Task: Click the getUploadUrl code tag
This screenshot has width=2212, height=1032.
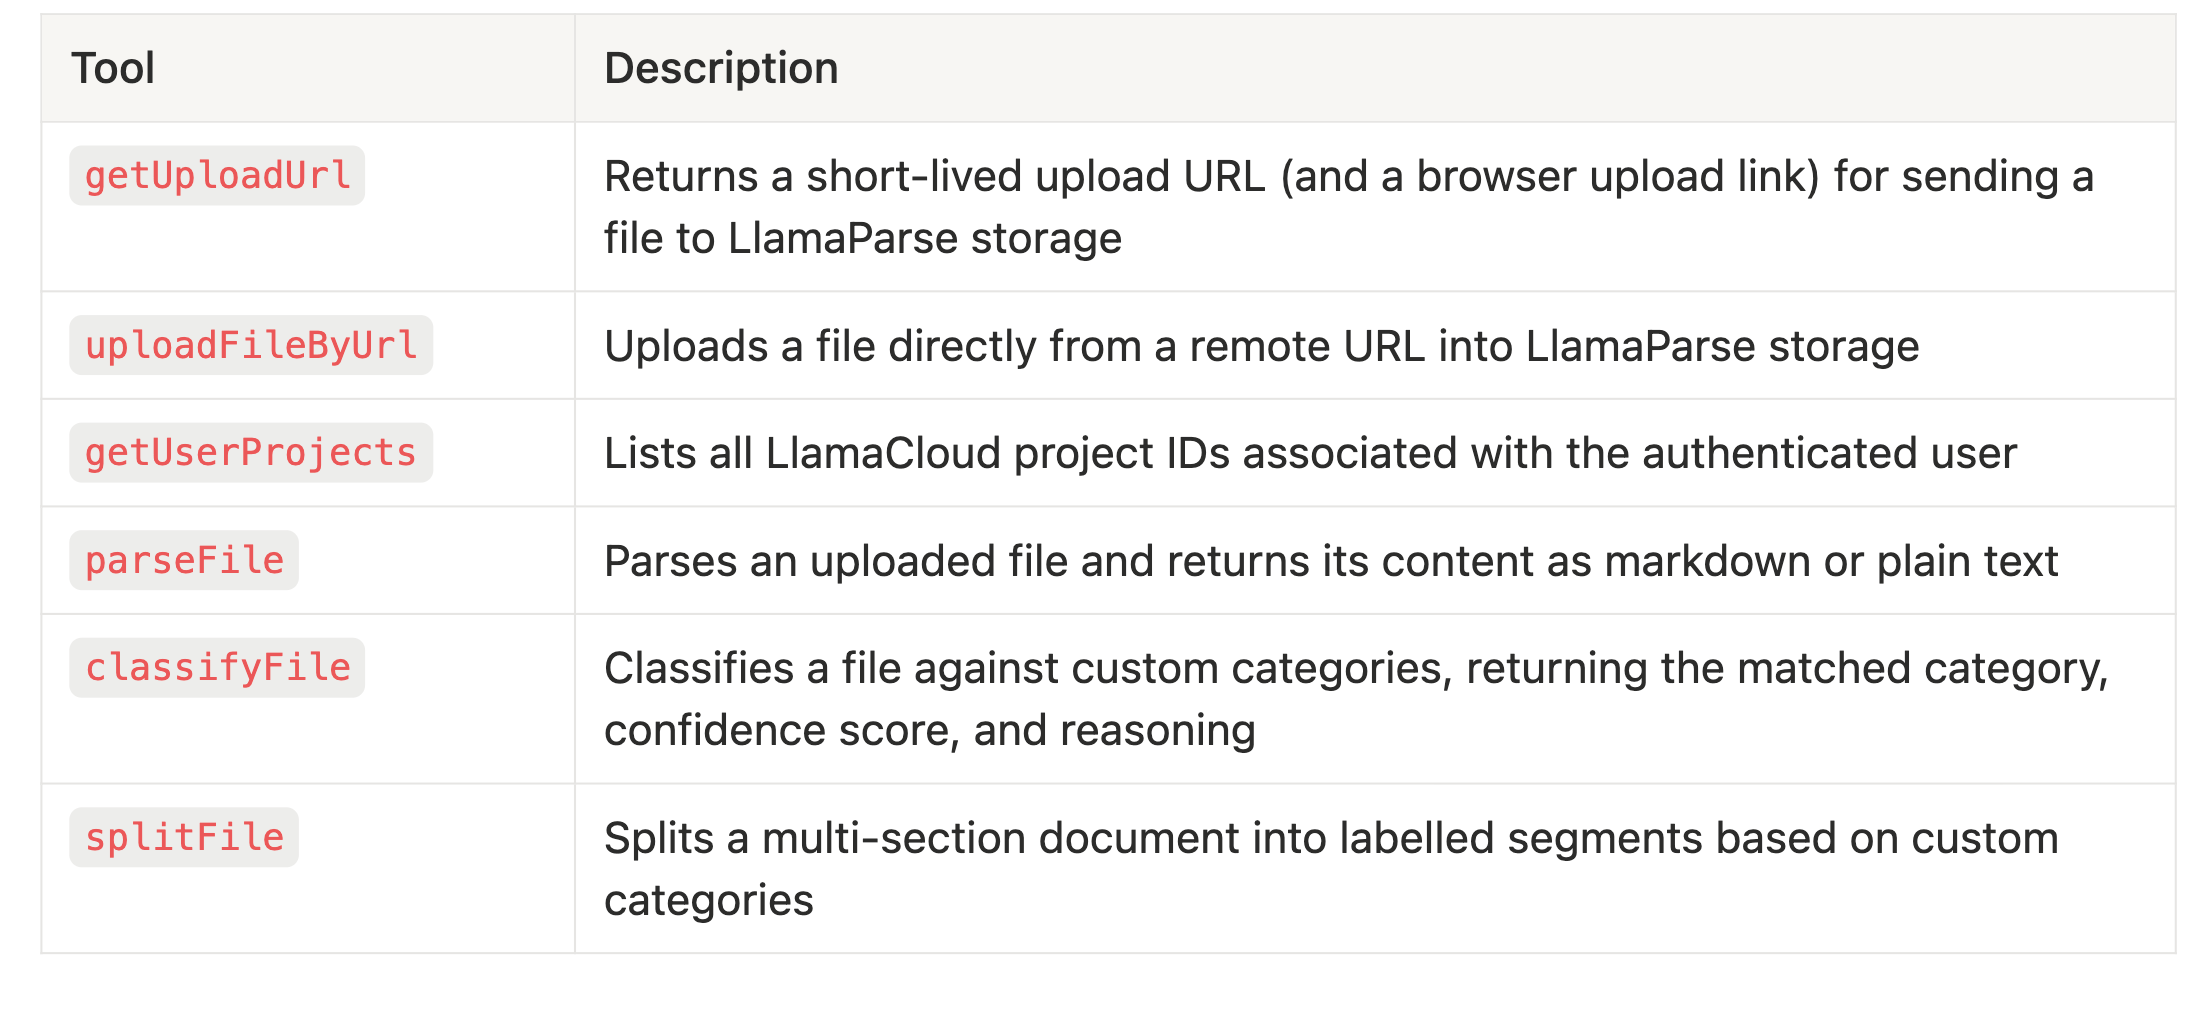Action: (217, 176)
